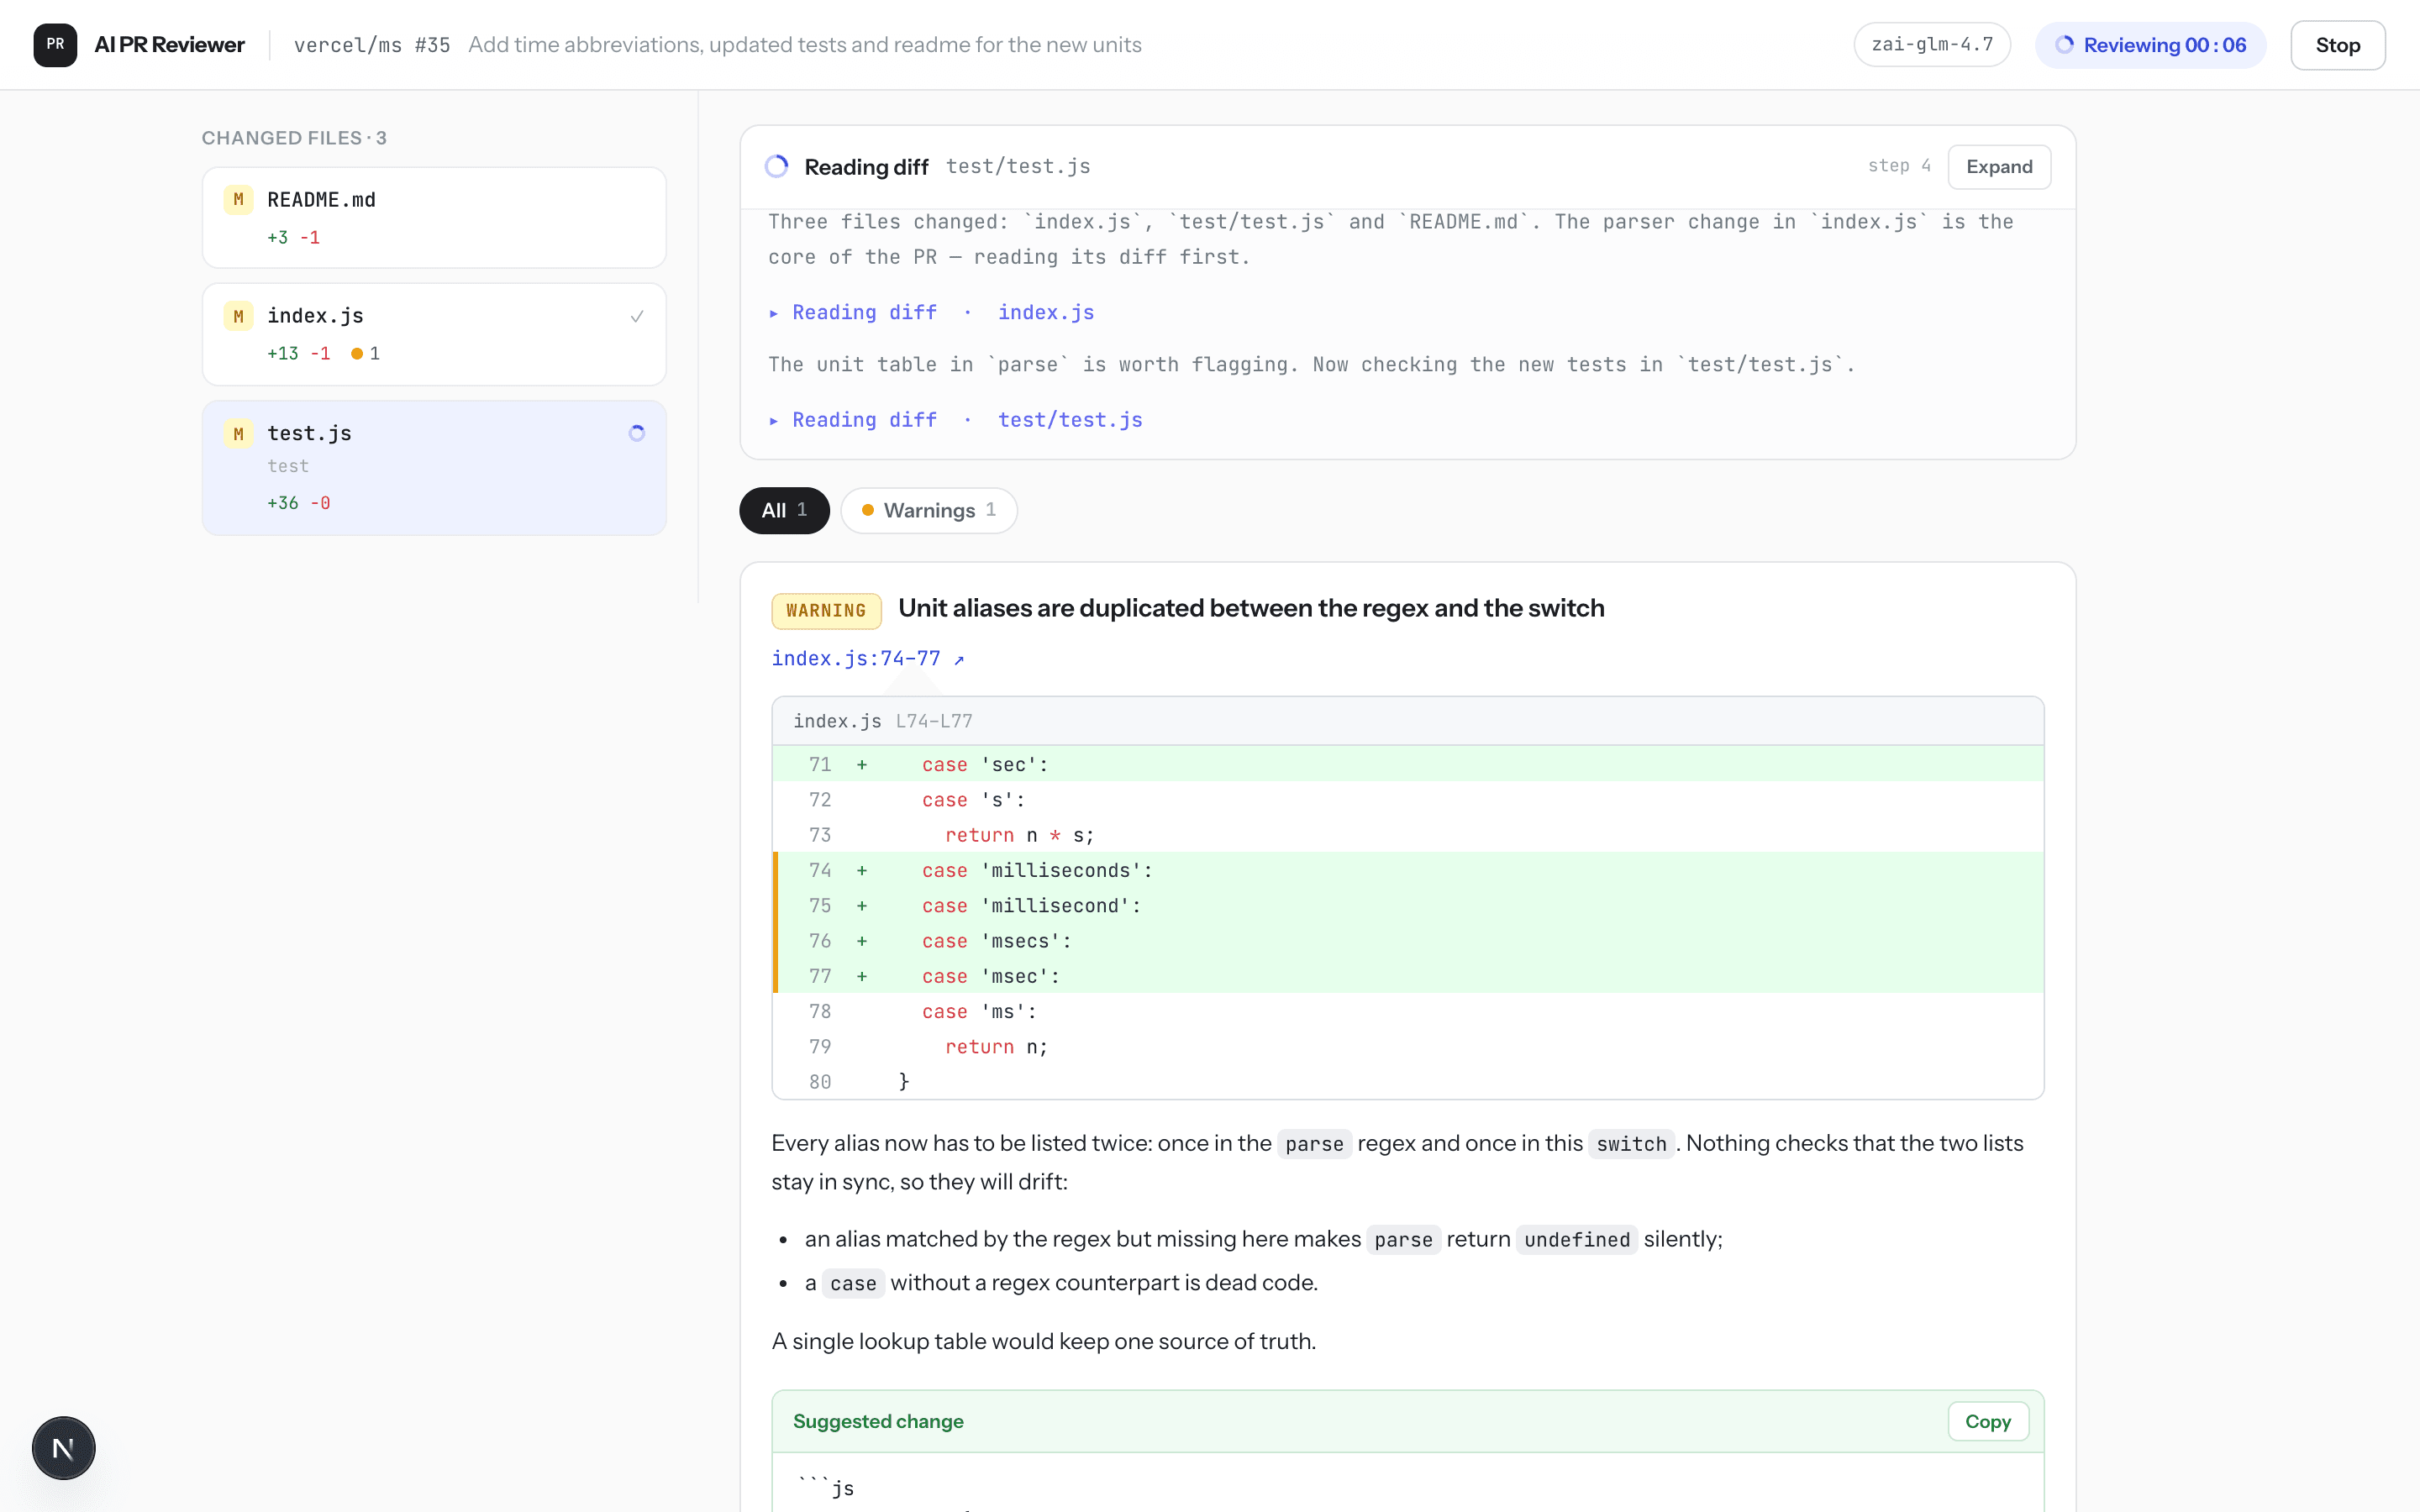Click the Suggested change header label
The width and height of the screenshot is (2420, 1512).
(x=878, y=1421)
